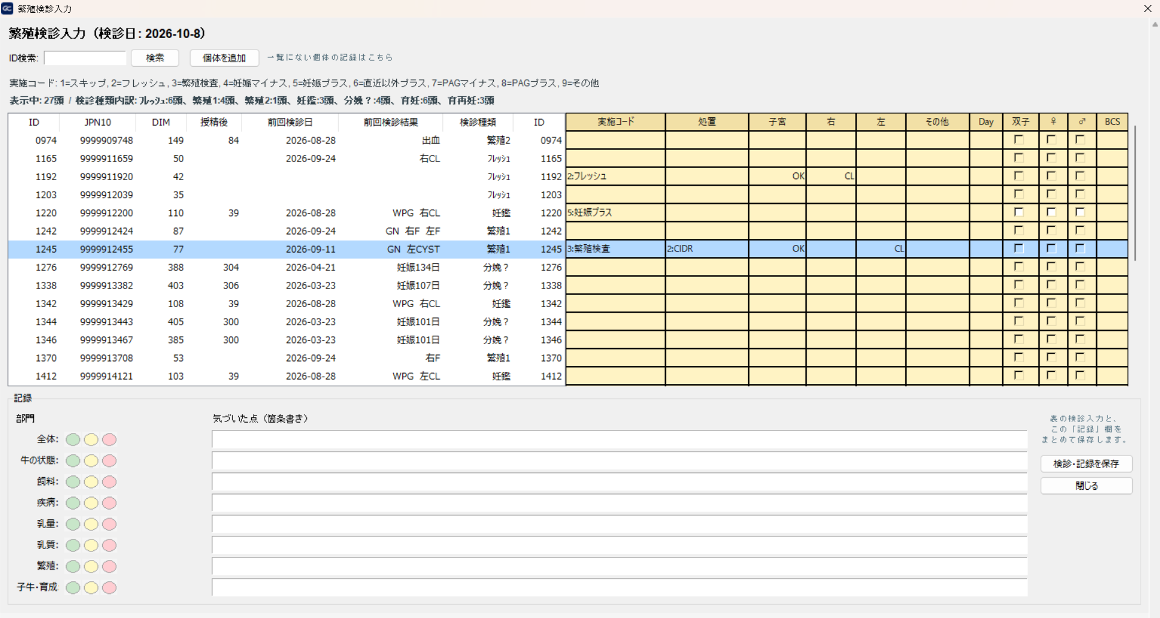Click the 繁殖 notes text field
Screen dimensions: 1160x618
619,566
